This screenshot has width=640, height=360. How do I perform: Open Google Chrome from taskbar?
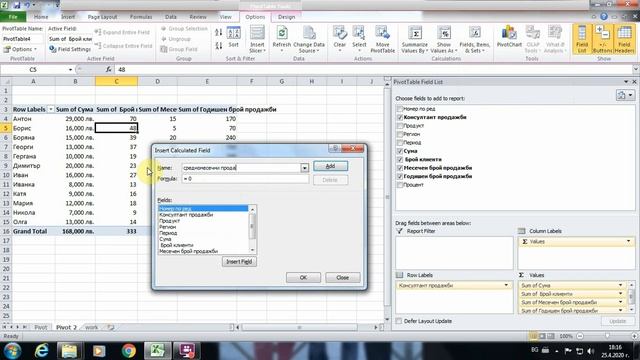coord(129,351)
